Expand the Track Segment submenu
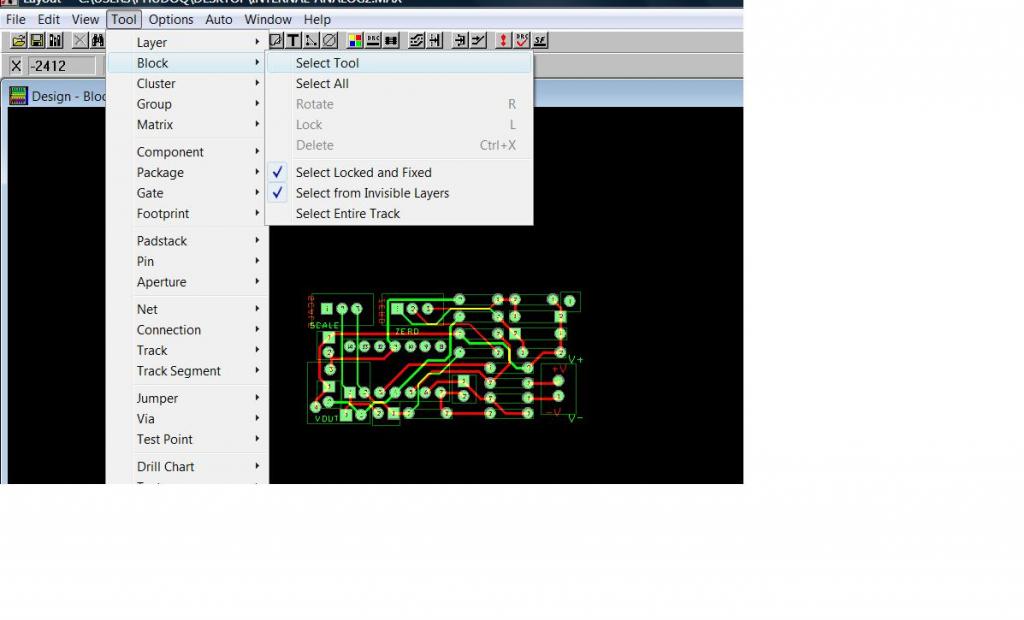This screenshot has height=620, width=1024. pyautogui.click(x=187, y=371)
